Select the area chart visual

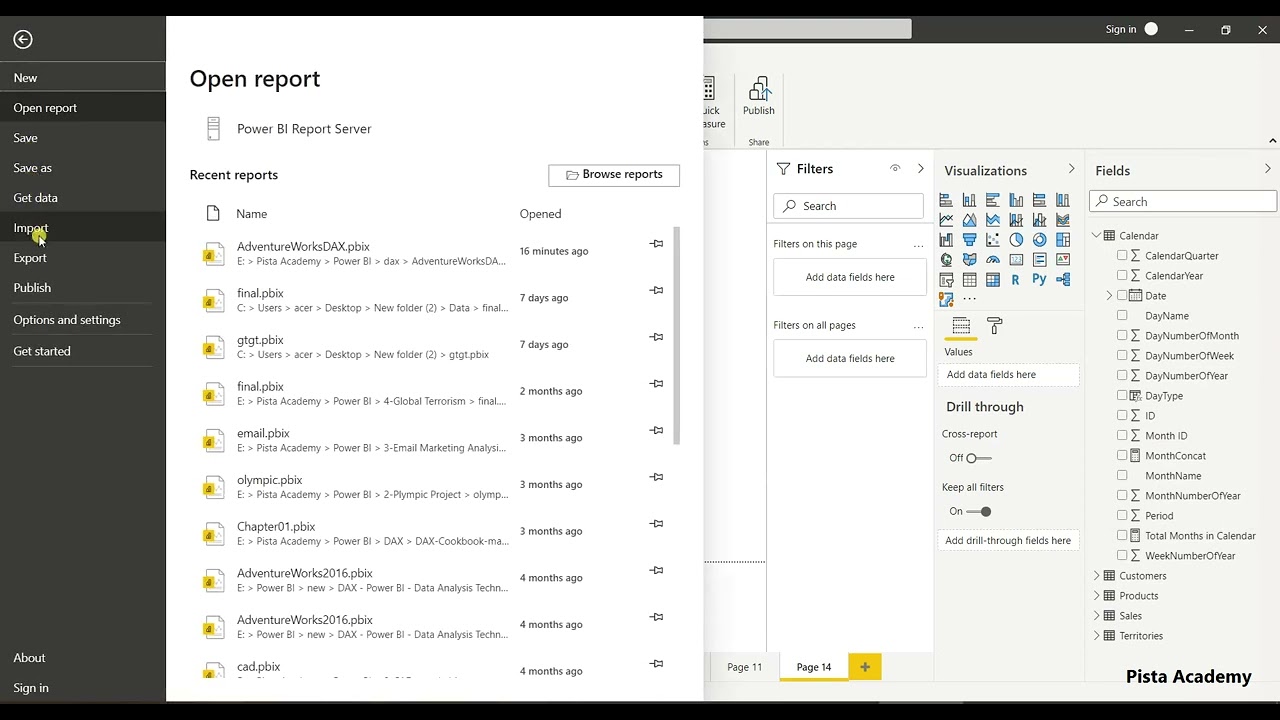tap(969, 220)
